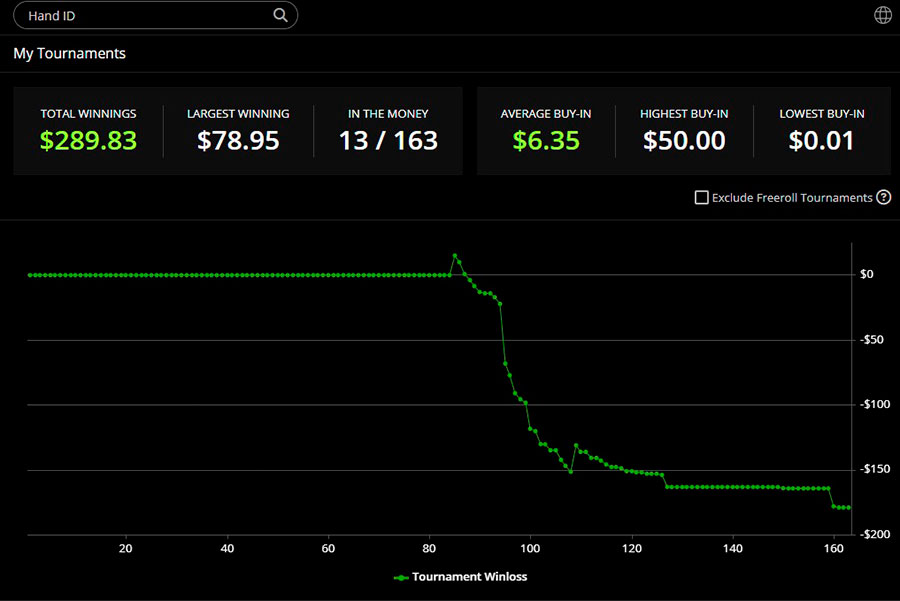Toggle the Tournament Winloss legend label
900x601 pixels.
[469, 577]
